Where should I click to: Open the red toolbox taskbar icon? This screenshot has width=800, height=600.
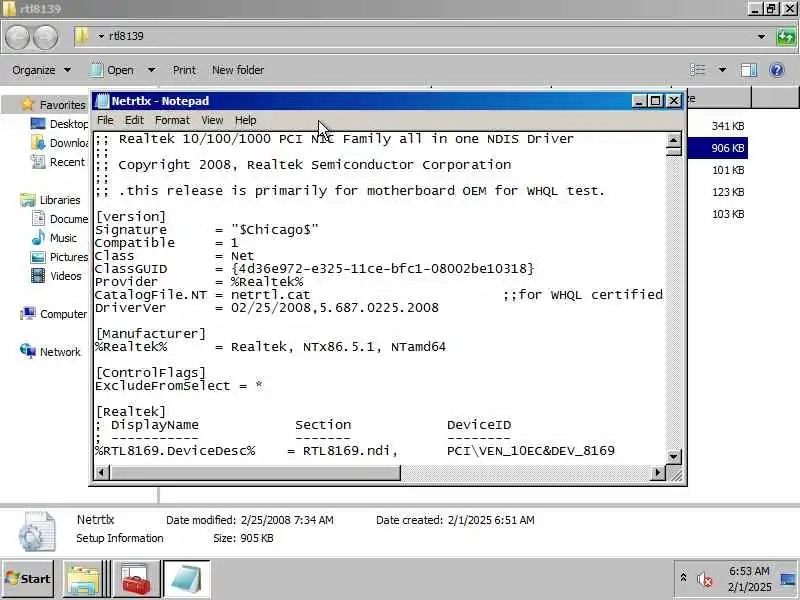pyautogui.click(x=136, y=579)
